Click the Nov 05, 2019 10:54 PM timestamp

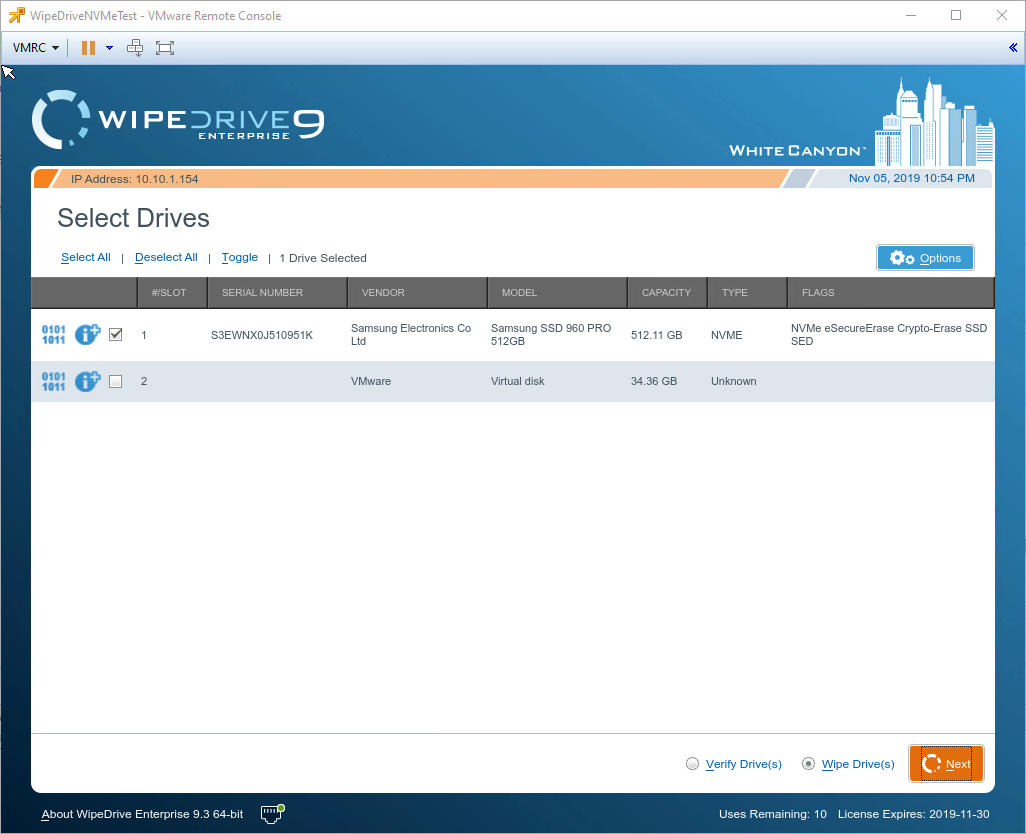[x=911, y=178]
